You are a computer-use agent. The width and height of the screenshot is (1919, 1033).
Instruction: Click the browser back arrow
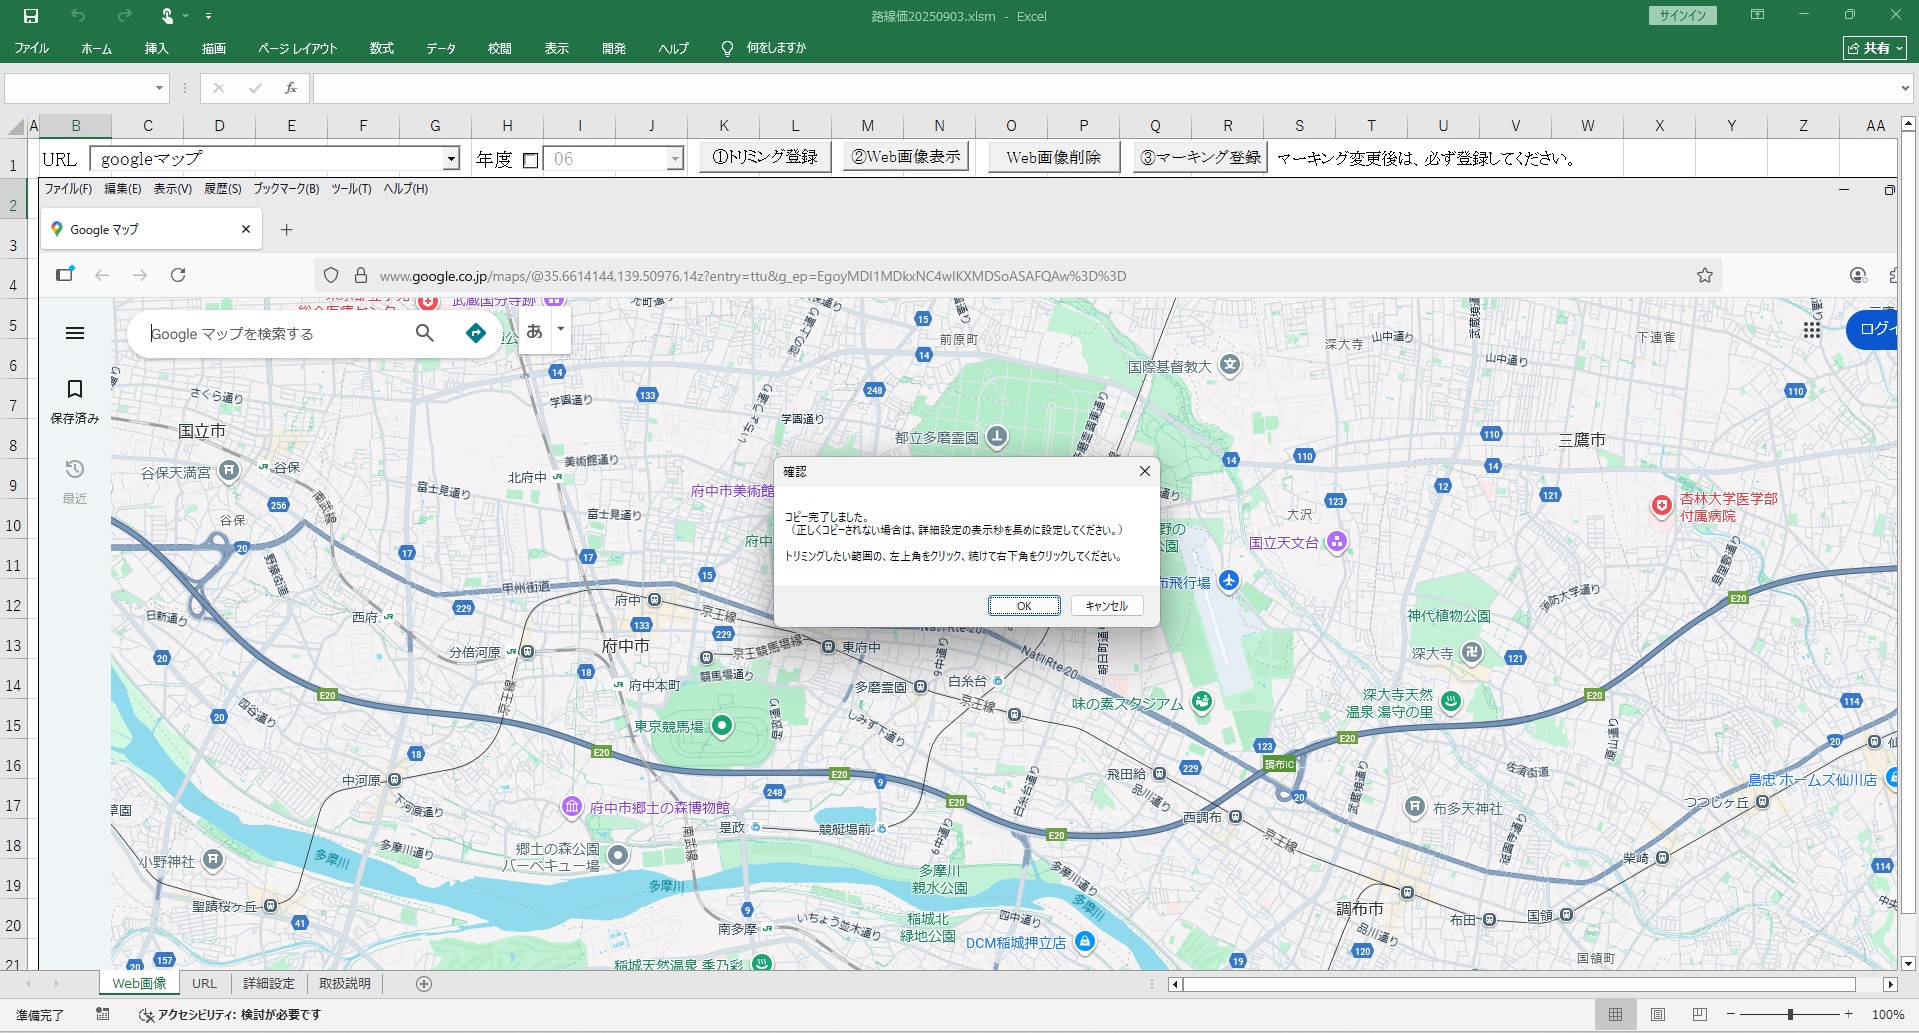[x=102, y=275]
